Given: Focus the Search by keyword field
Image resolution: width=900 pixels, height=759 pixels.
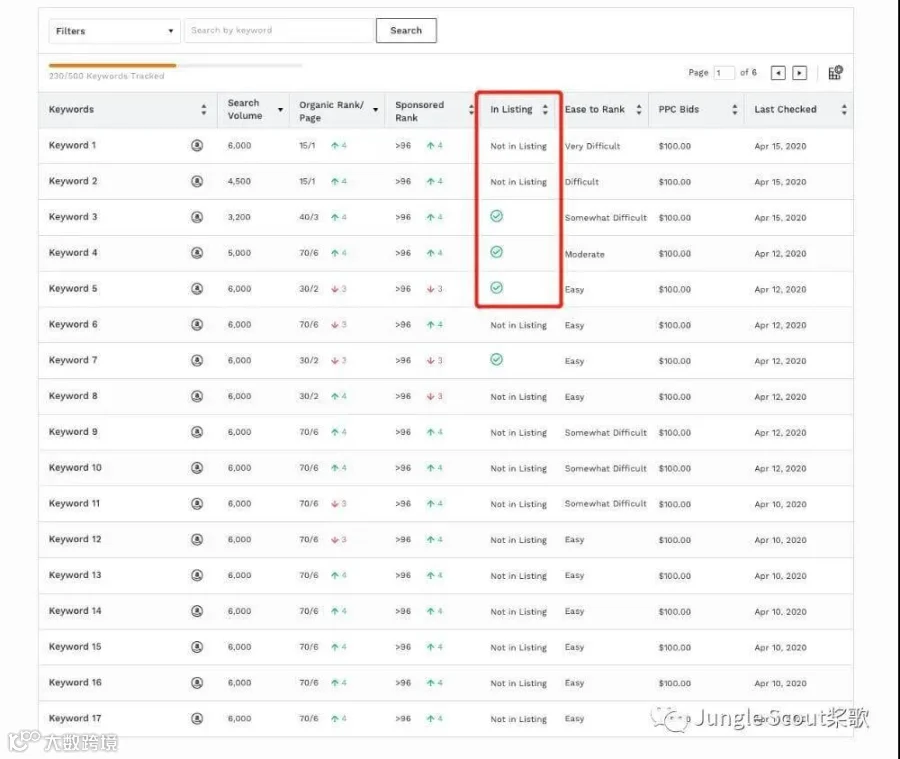Looking at the screenshot, I should point(280,30).
